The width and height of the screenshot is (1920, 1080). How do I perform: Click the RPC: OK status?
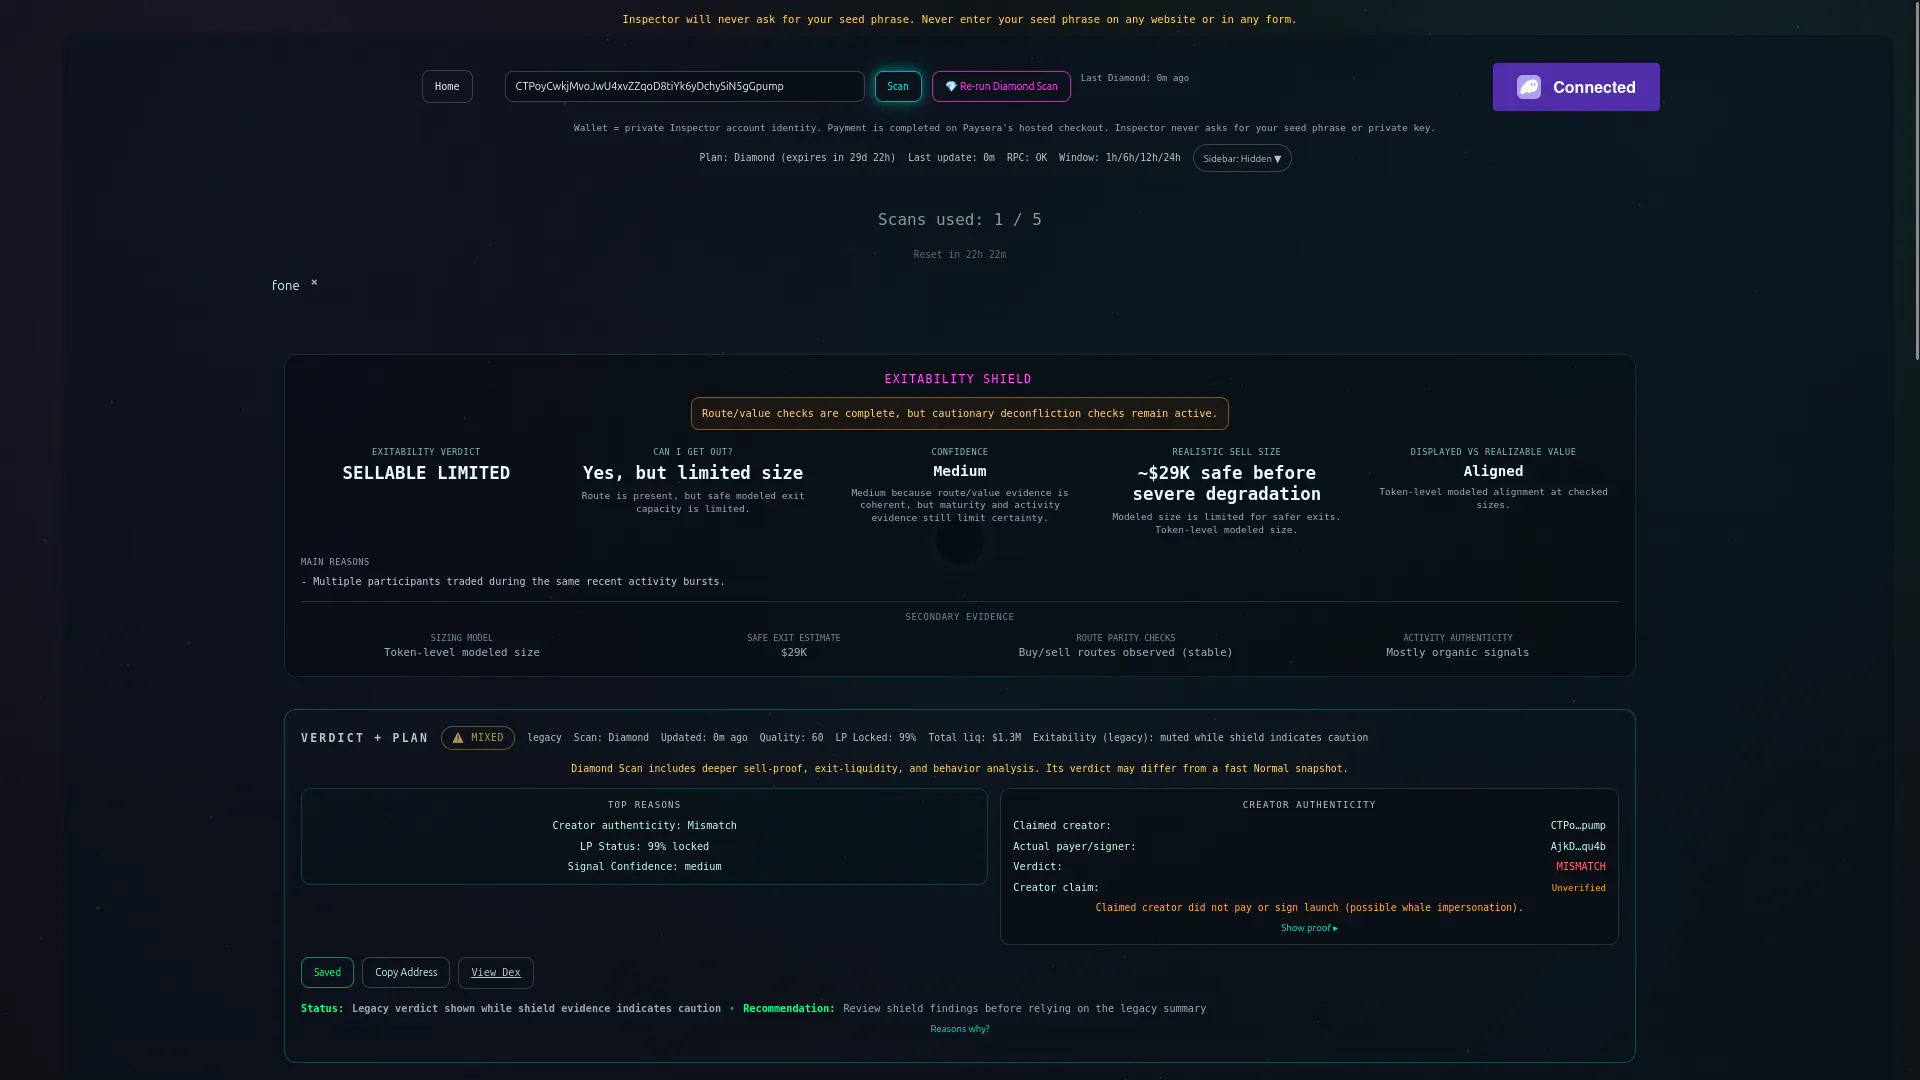click(1027, 158)
